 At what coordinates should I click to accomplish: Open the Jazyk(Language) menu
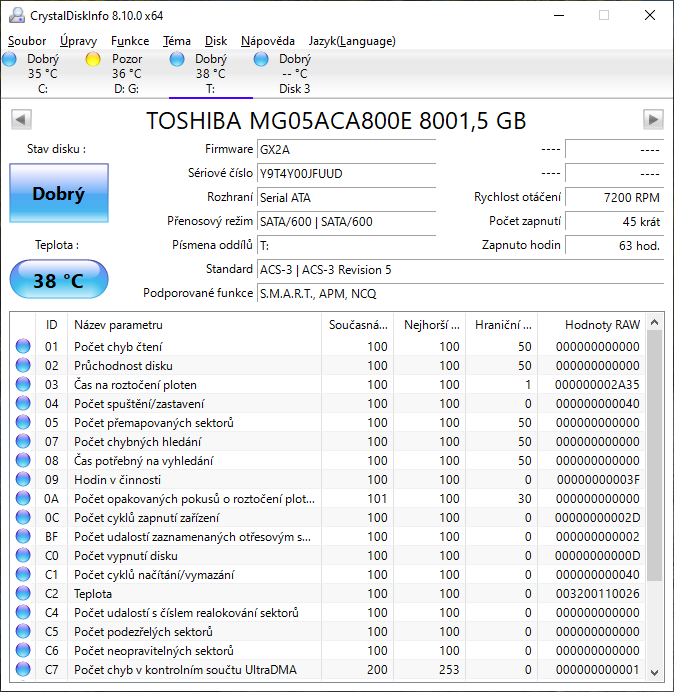pyautogui.click(x=351, y=41)
